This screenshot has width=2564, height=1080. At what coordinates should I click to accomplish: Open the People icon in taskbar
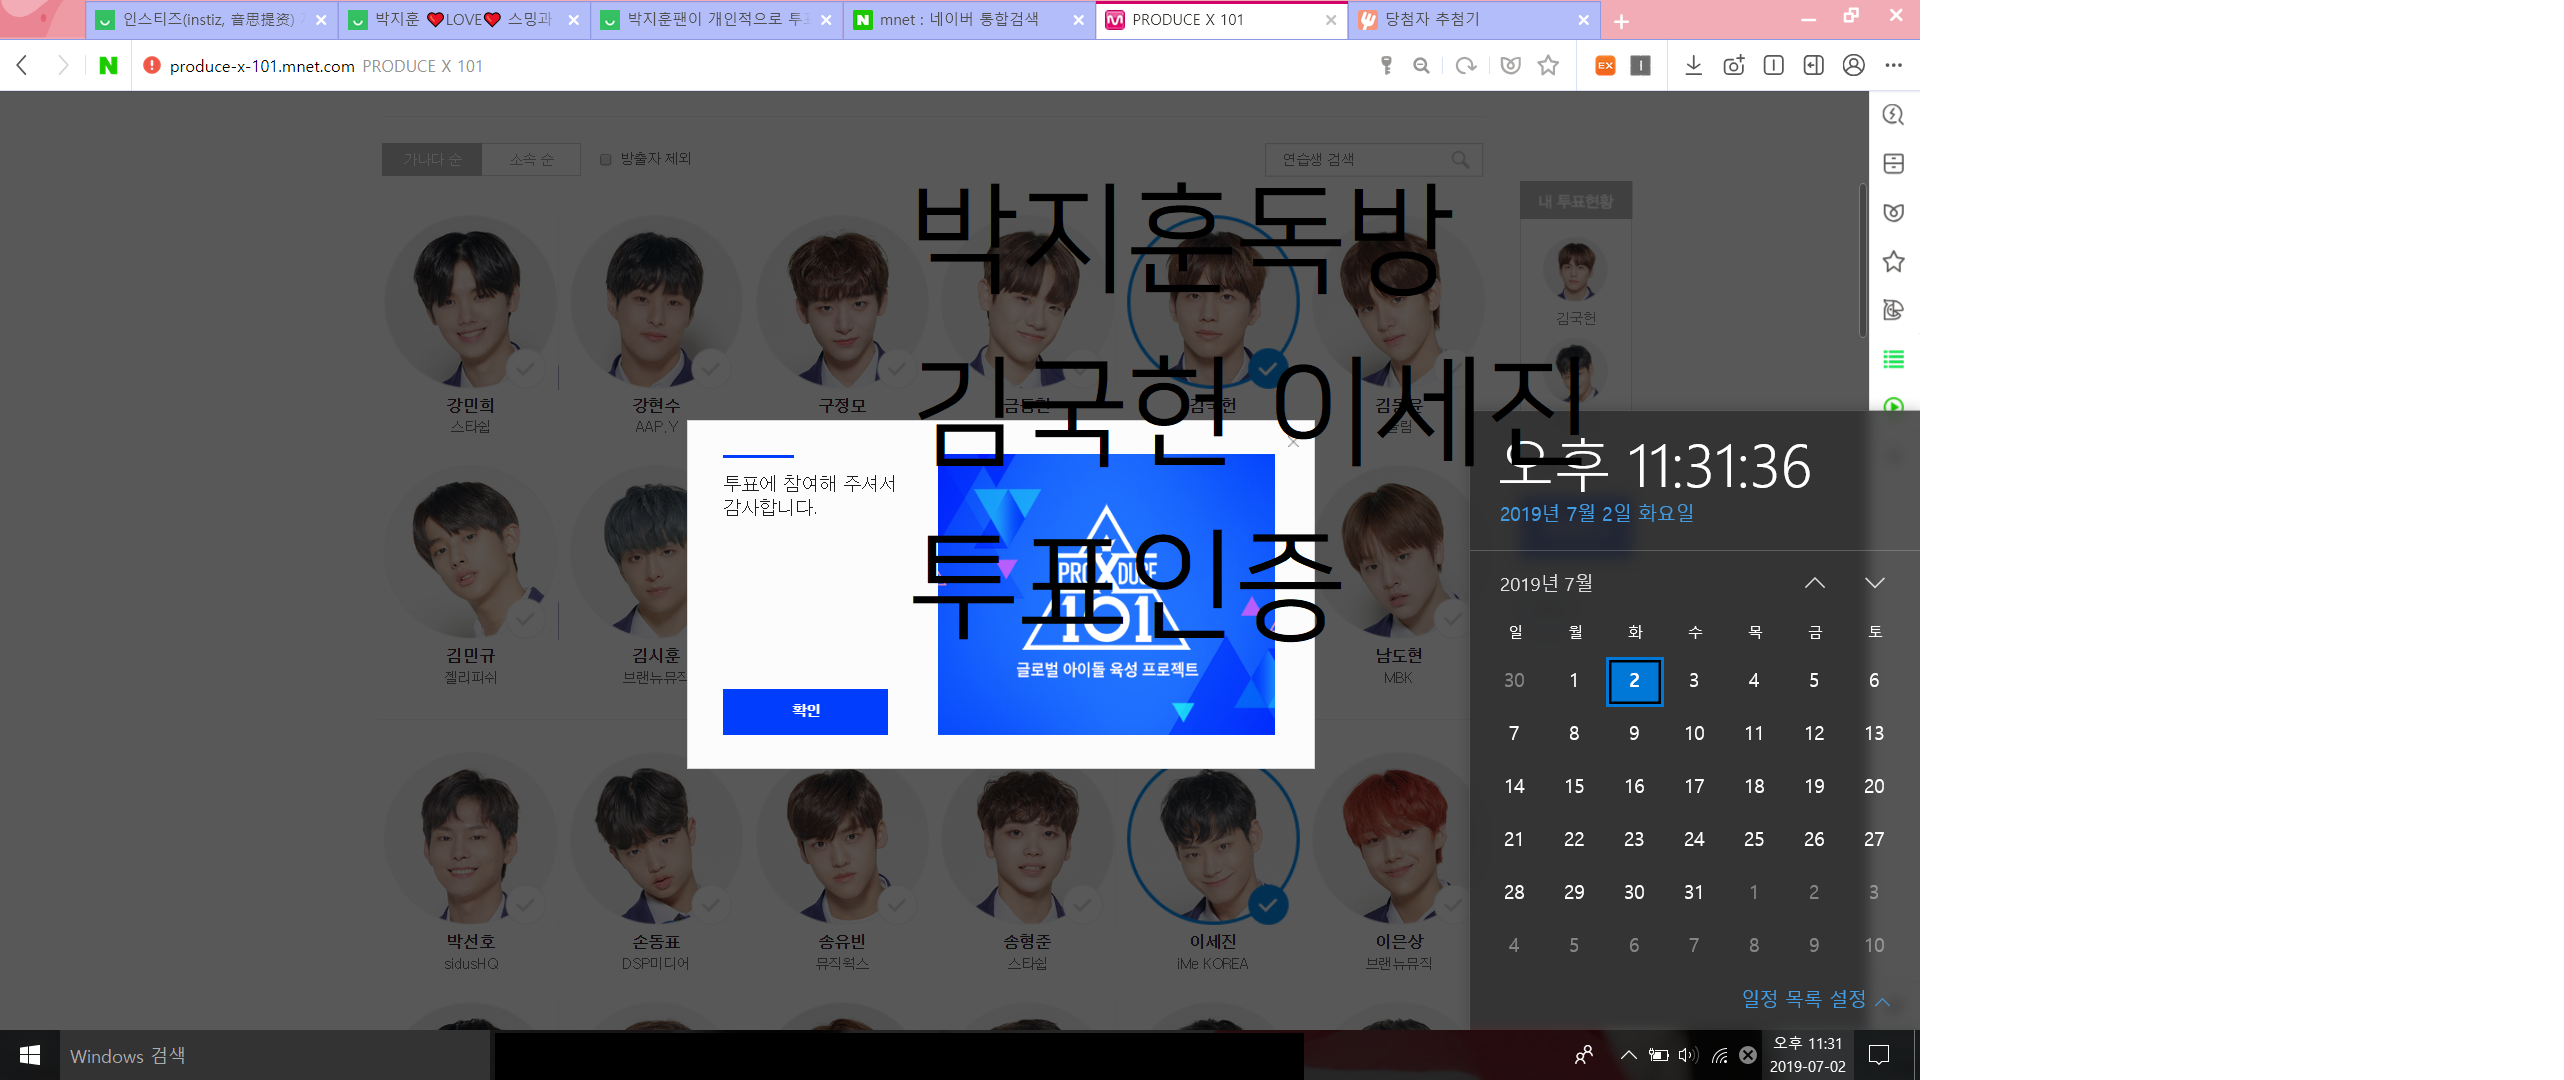[x=1584, y=1055]
